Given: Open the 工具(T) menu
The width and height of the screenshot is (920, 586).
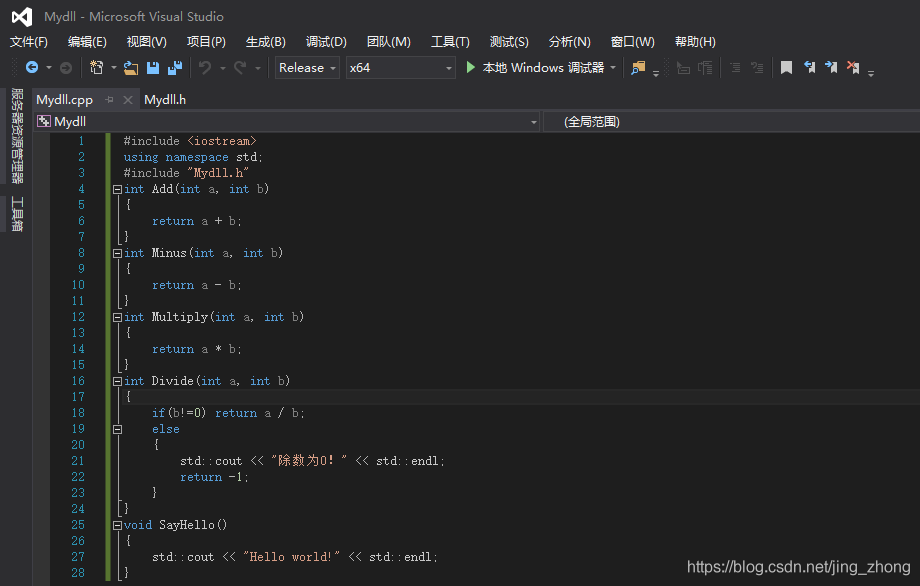Looking at the screenshot, I should click(x=450, y=42).
